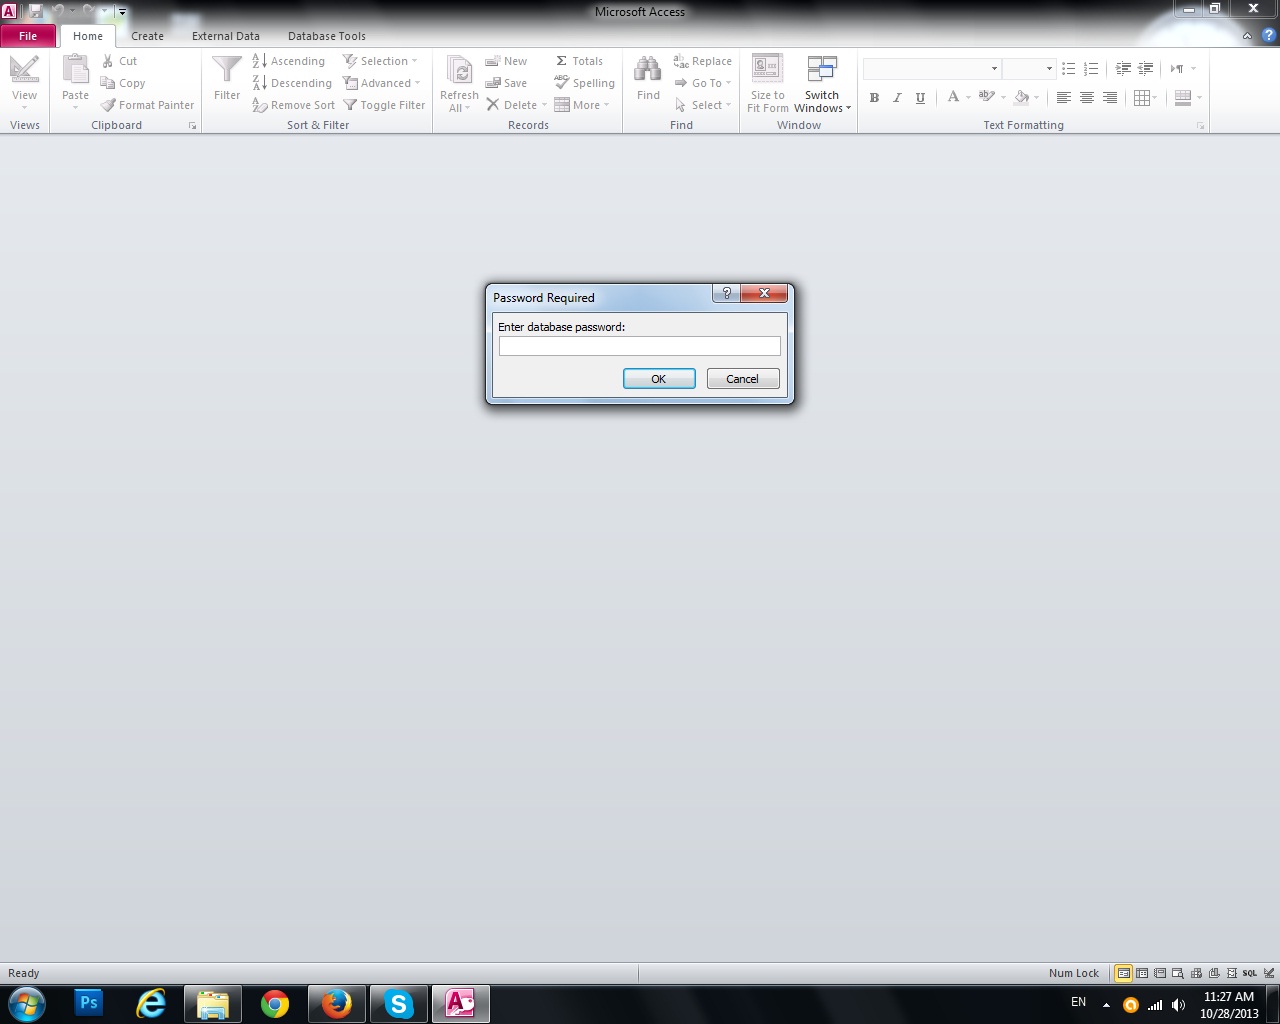Center-align text
The height and width of the screenshot is (1024, 1280).
[1087, 97]
